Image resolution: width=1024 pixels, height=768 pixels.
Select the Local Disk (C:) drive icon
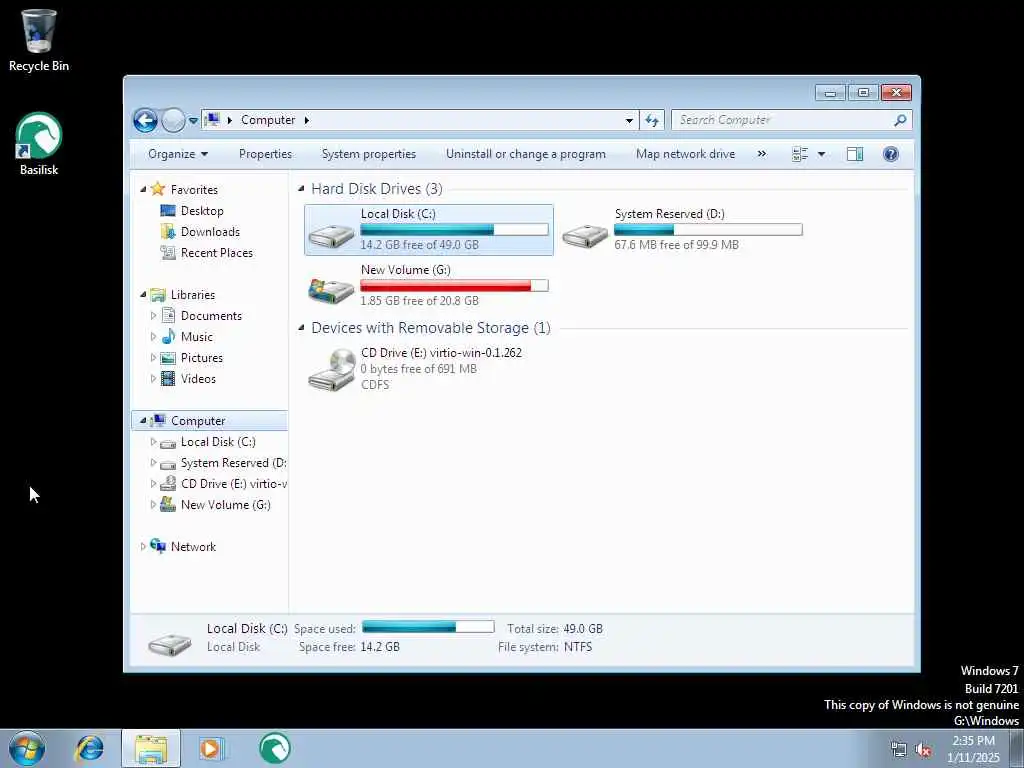point(331,234)
